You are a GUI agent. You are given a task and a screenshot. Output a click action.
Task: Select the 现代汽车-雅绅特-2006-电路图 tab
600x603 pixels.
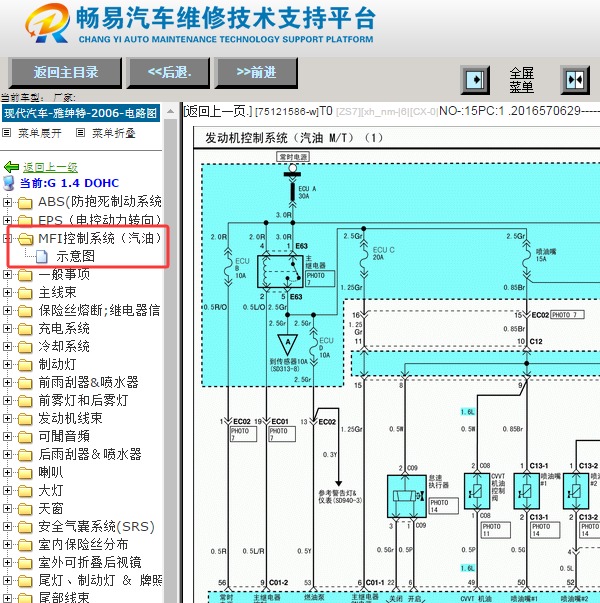point(81,113)
